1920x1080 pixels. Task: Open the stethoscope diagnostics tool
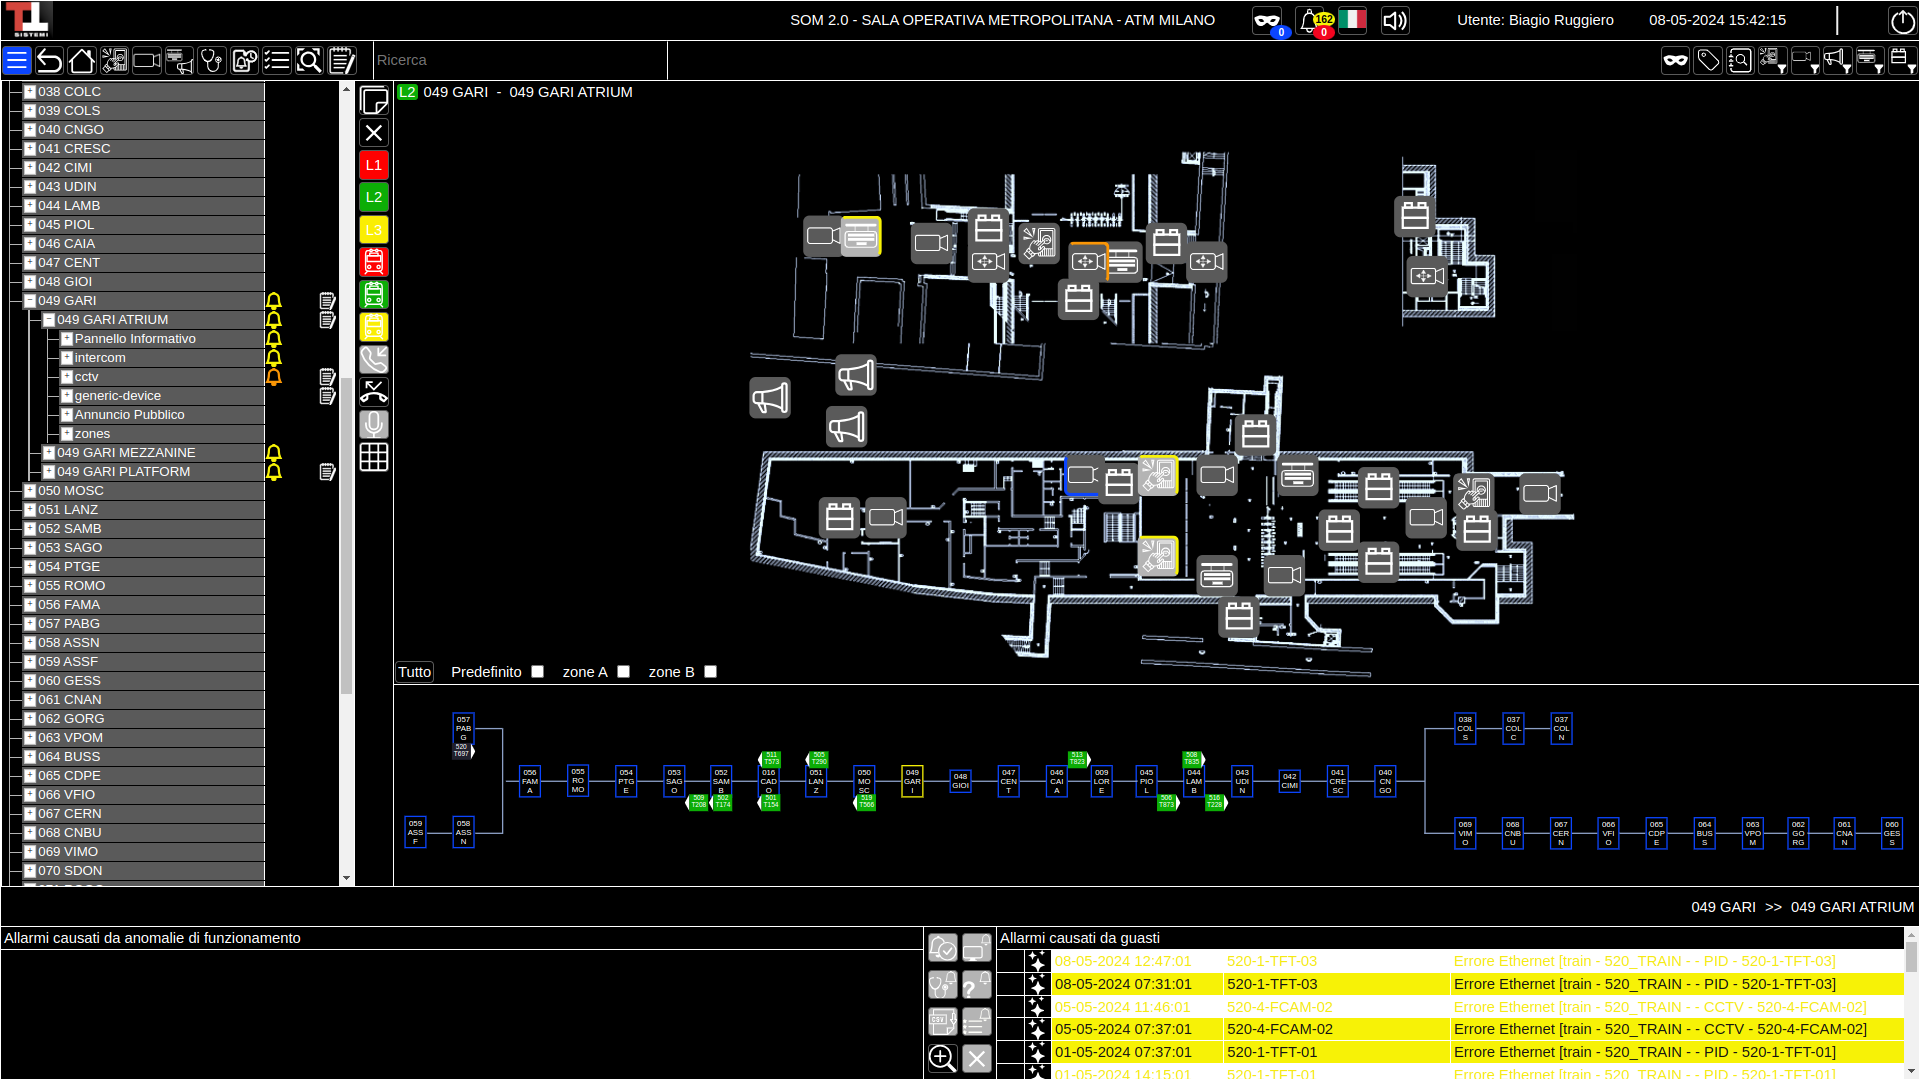[x=211, y=61]
